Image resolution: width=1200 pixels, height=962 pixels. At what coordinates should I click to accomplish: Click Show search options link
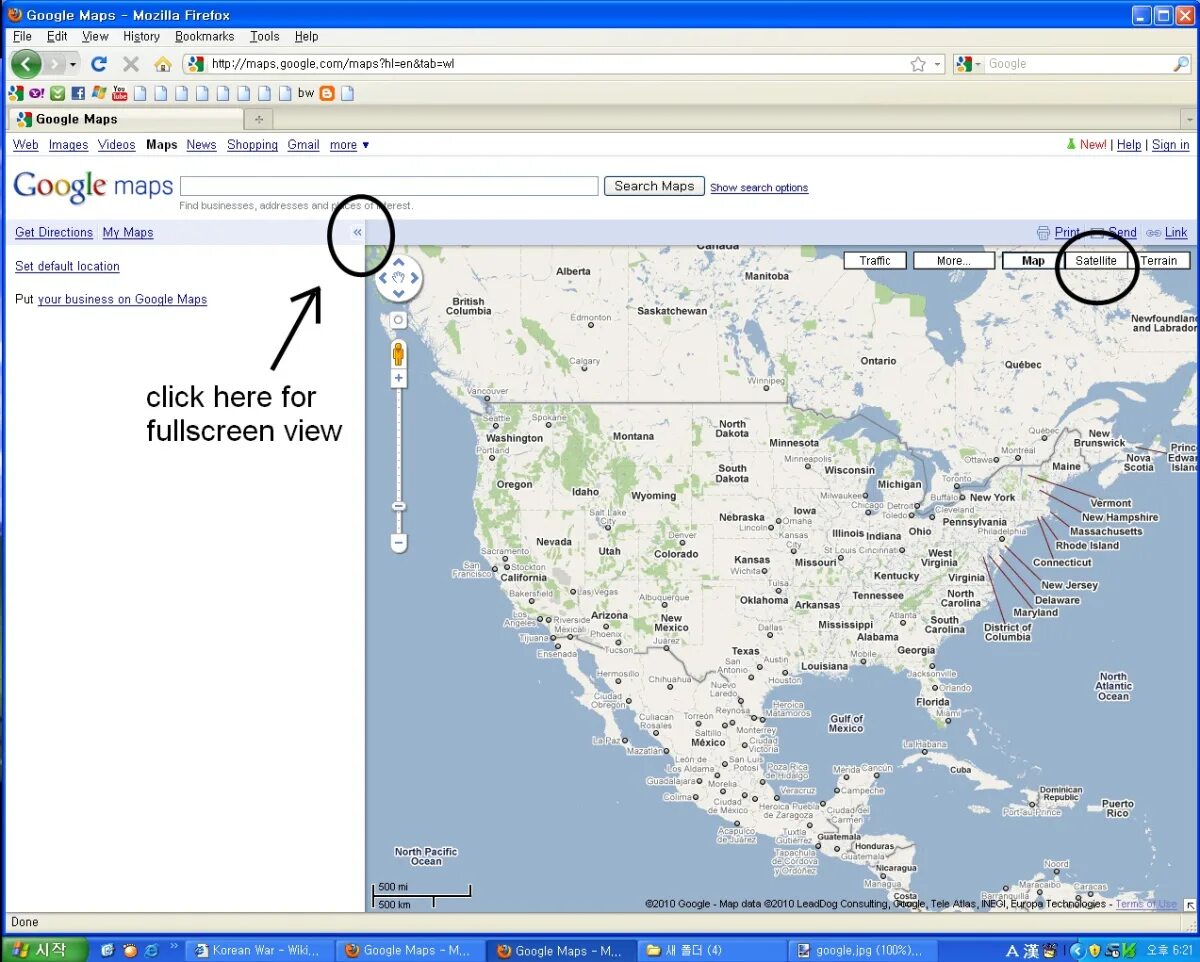[x=759, y=188]
